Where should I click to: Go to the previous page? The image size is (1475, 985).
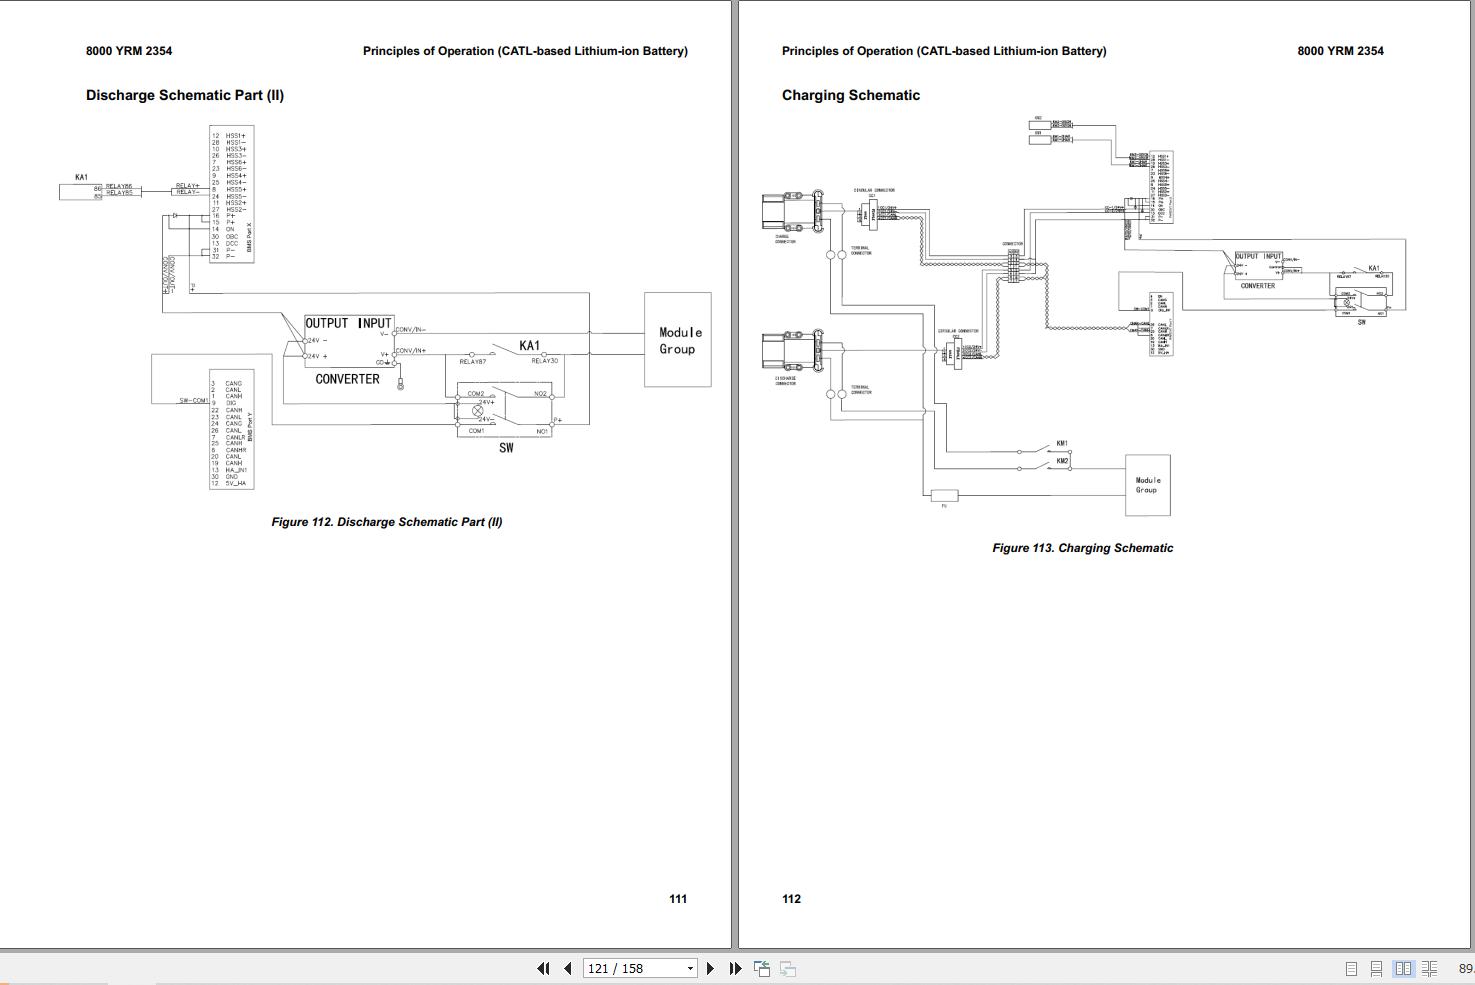pos(568,968)
